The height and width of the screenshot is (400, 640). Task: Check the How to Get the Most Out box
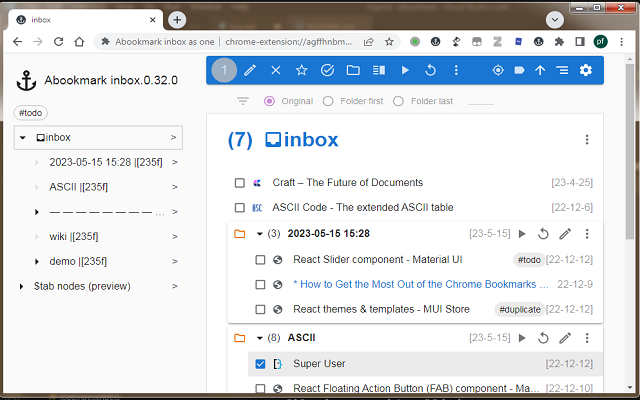click(260, 284)
